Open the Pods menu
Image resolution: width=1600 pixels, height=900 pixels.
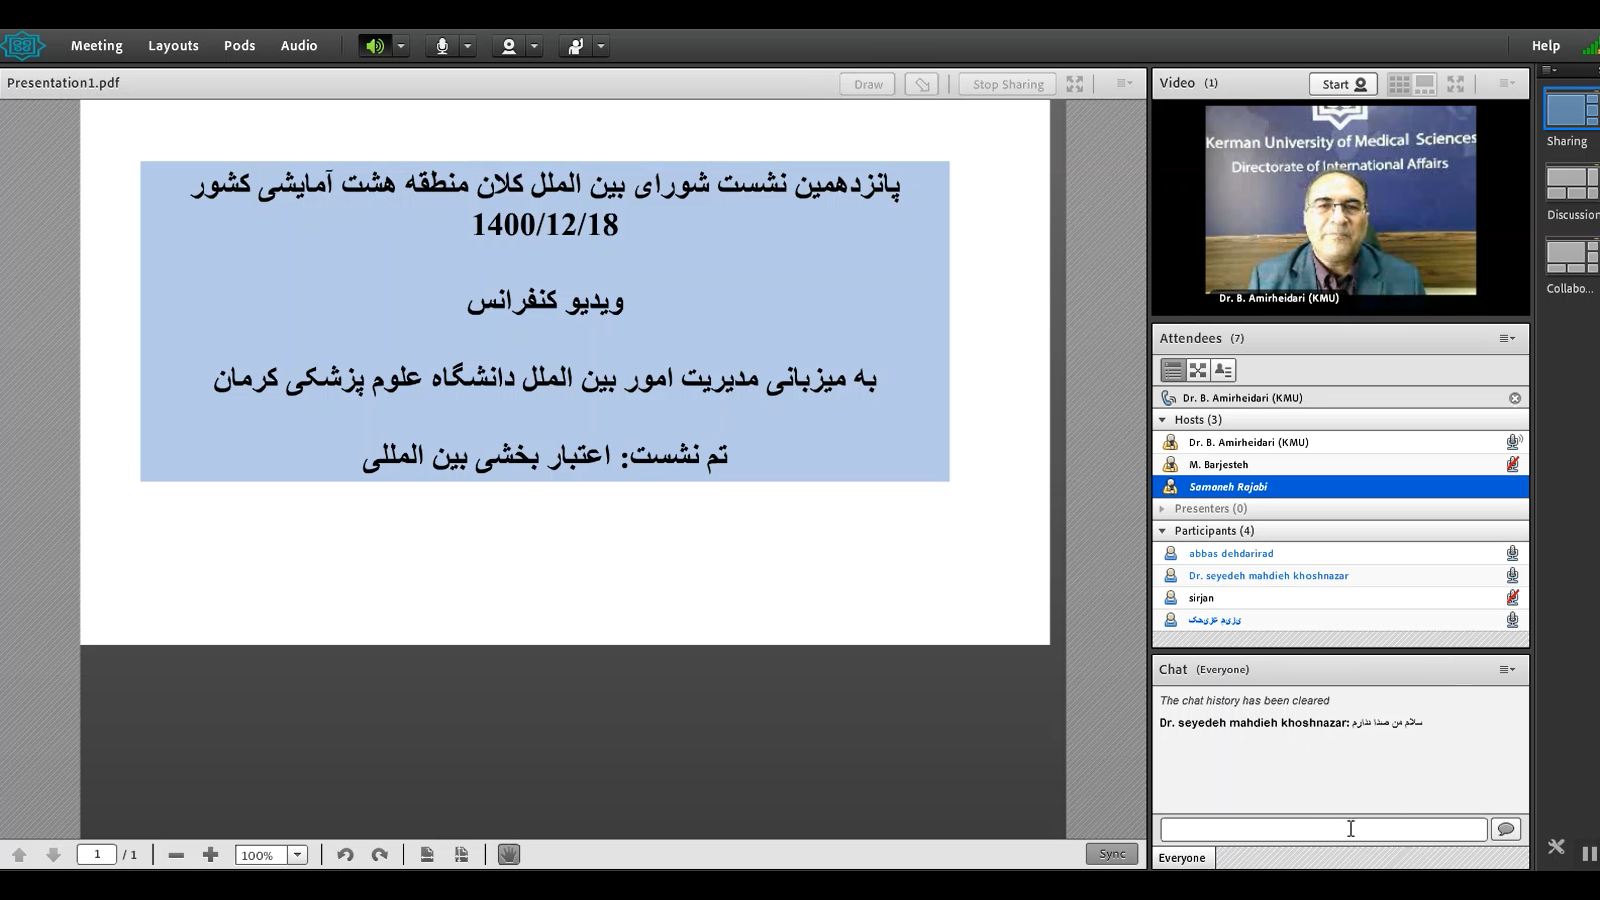(x=239, y=46)
